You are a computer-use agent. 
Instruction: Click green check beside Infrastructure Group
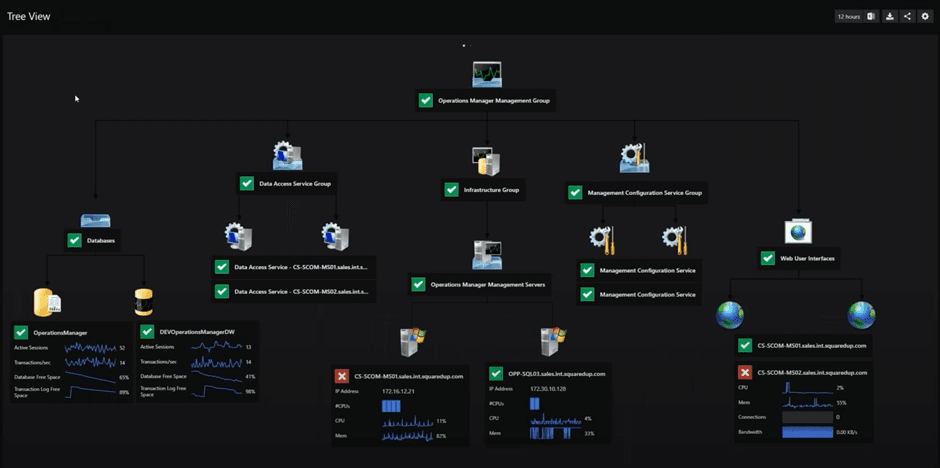coord(451,190)
